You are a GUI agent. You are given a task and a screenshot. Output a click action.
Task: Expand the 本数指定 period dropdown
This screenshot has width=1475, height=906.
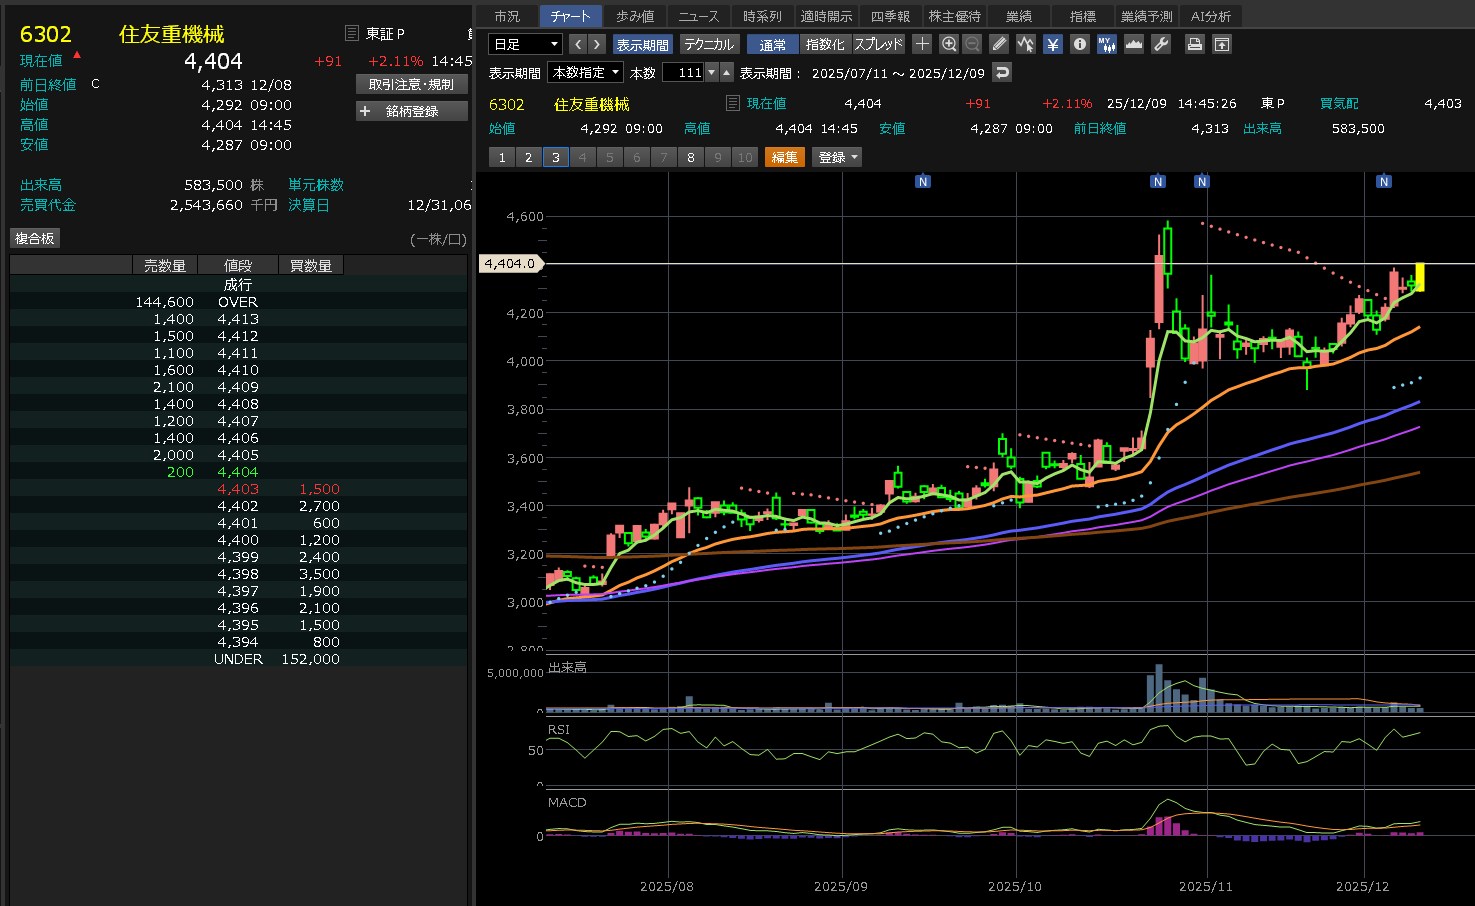point(586,72)
